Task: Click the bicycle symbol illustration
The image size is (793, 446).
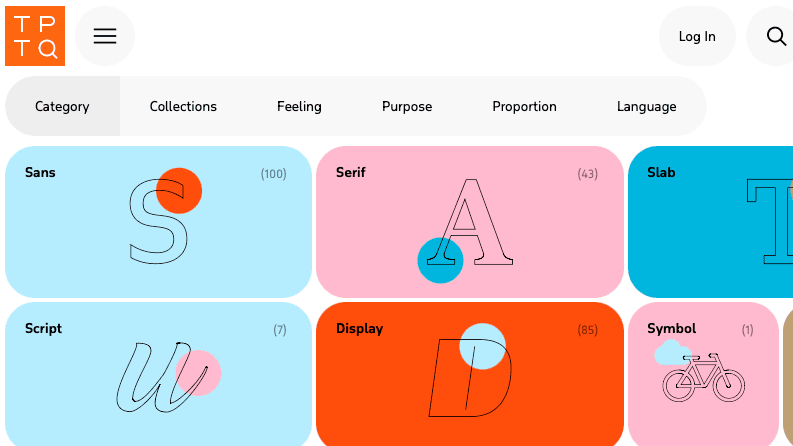Action: (x=703, y=378)
